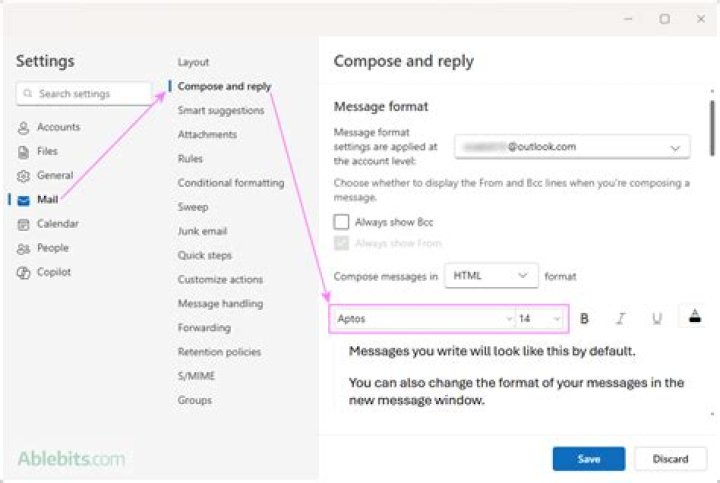Open the Calendar icon in sidebar
Screen dimensions: 720x483
pos(23,224)
